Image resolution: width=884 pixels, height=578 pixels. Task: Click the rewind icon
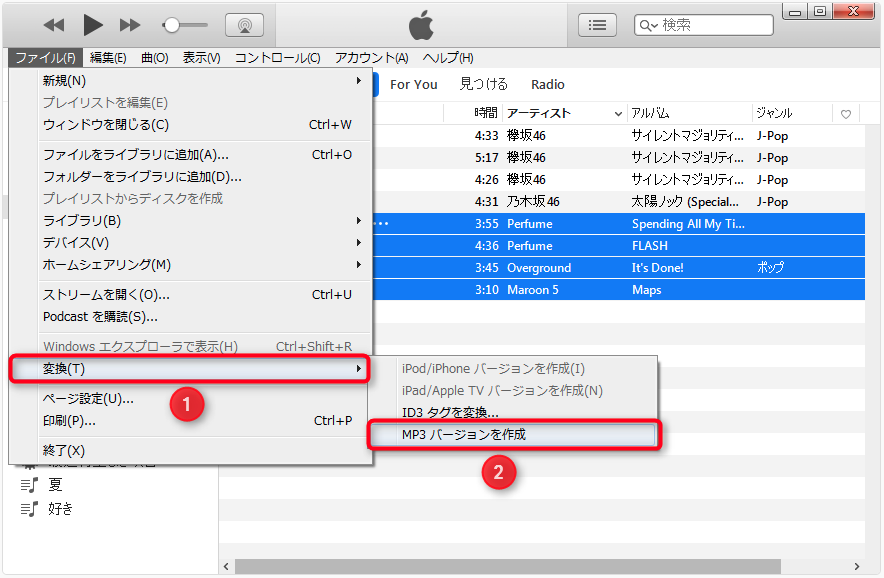pos(53,25)
